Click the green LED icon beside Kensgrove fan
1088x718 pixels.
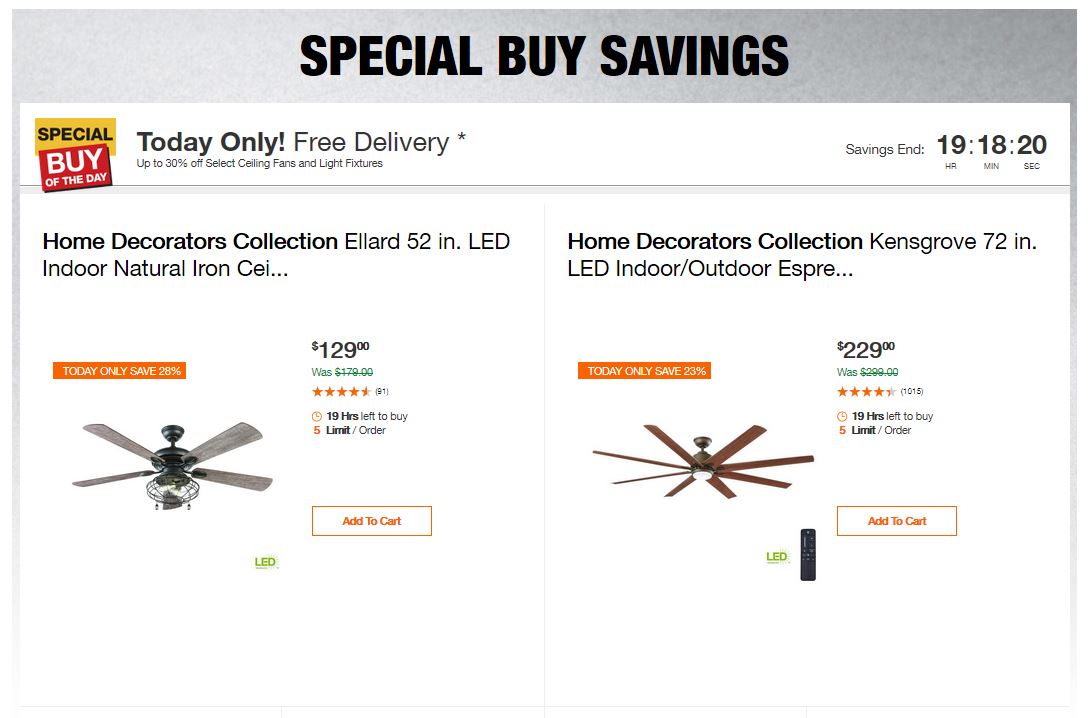coord(777,557)
